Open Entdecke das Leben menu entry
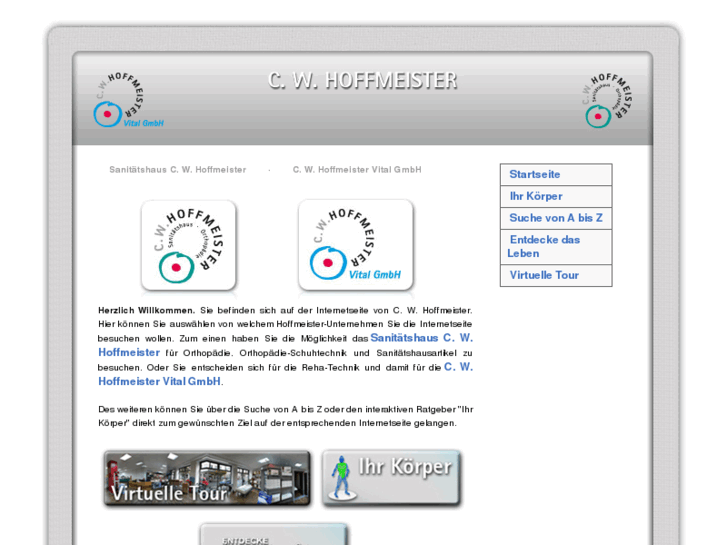This screenshot has height=545, width=727. 556,247
